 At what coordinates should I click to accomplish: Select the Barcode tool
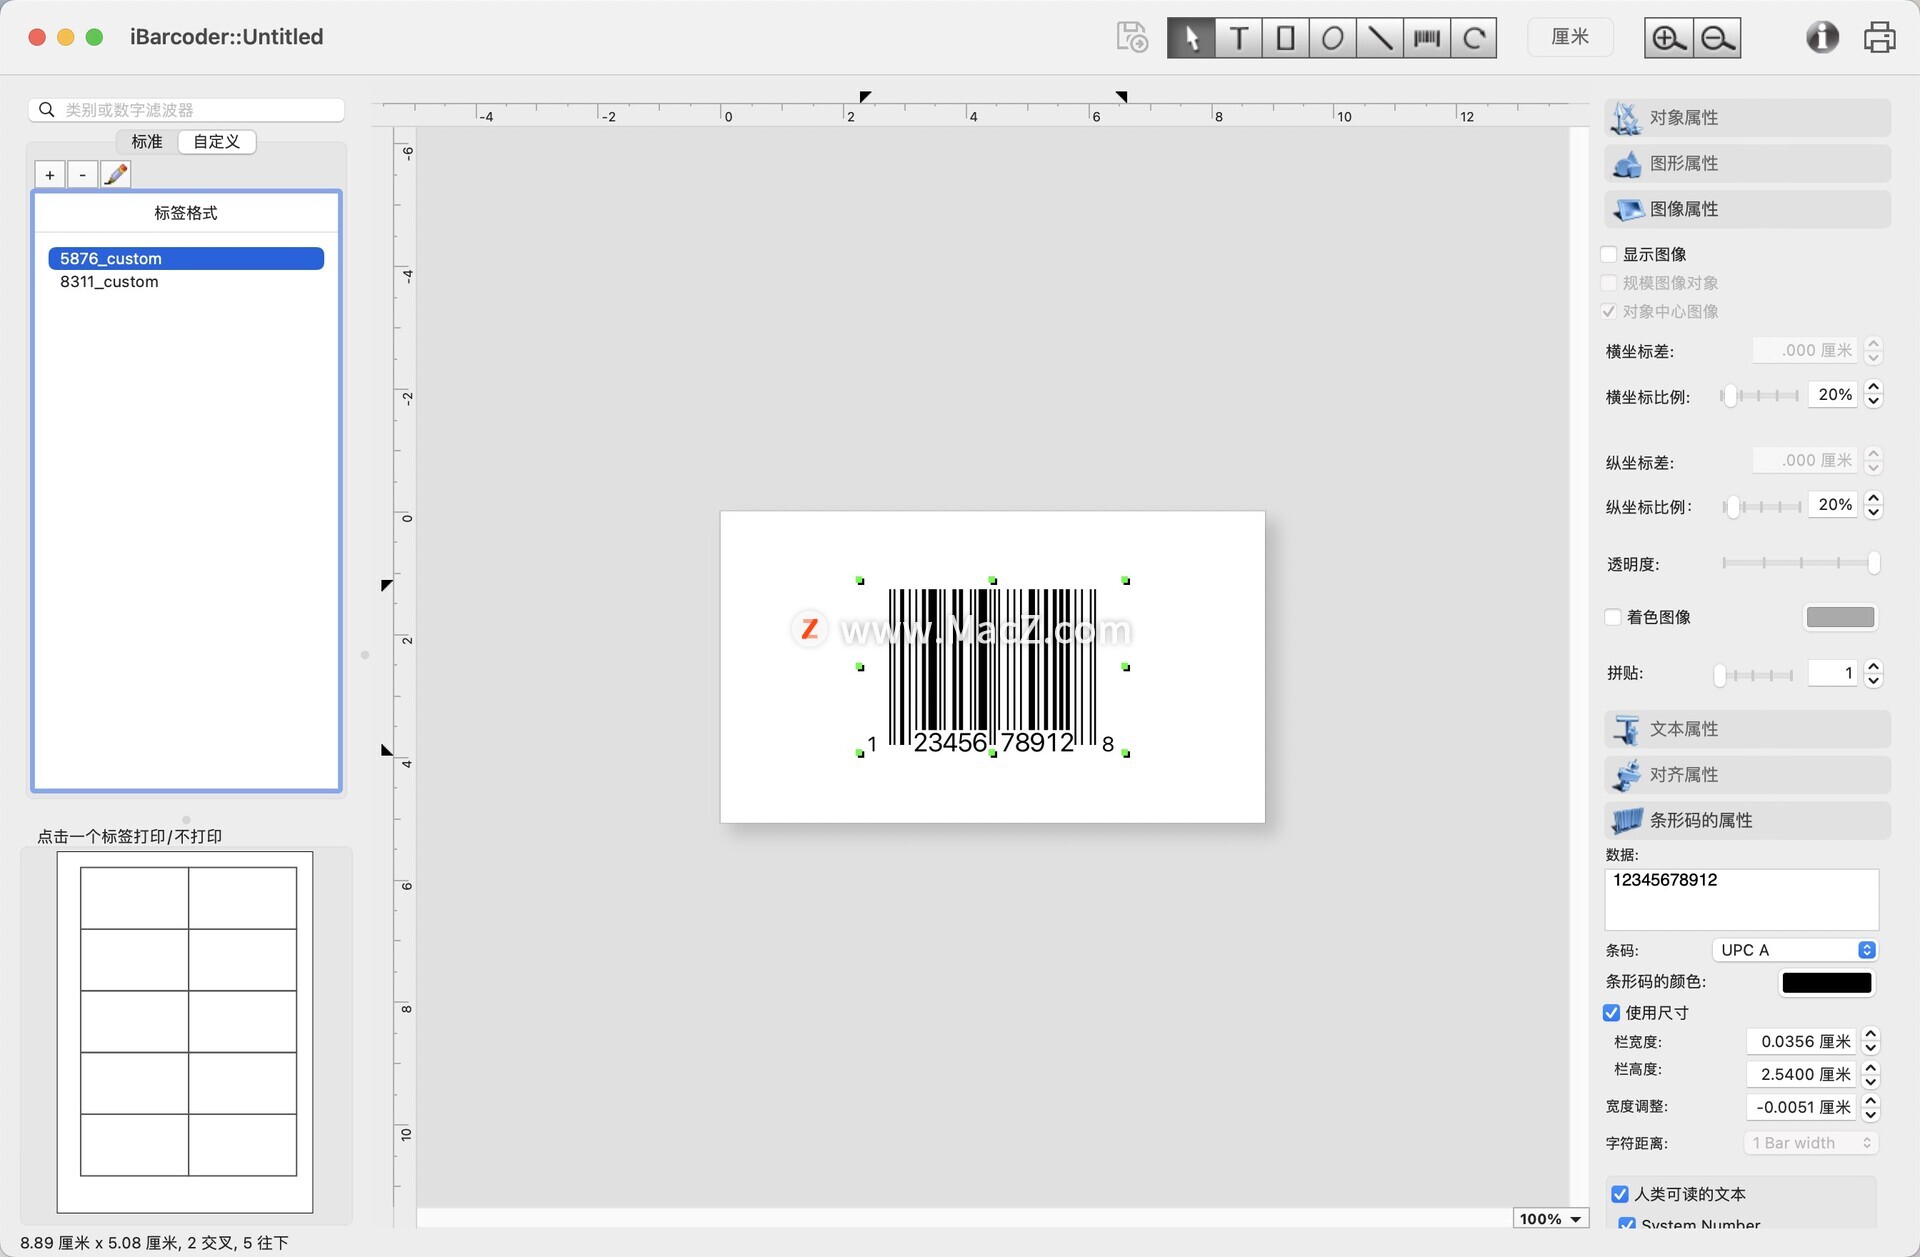click(x=1426, y=38)
